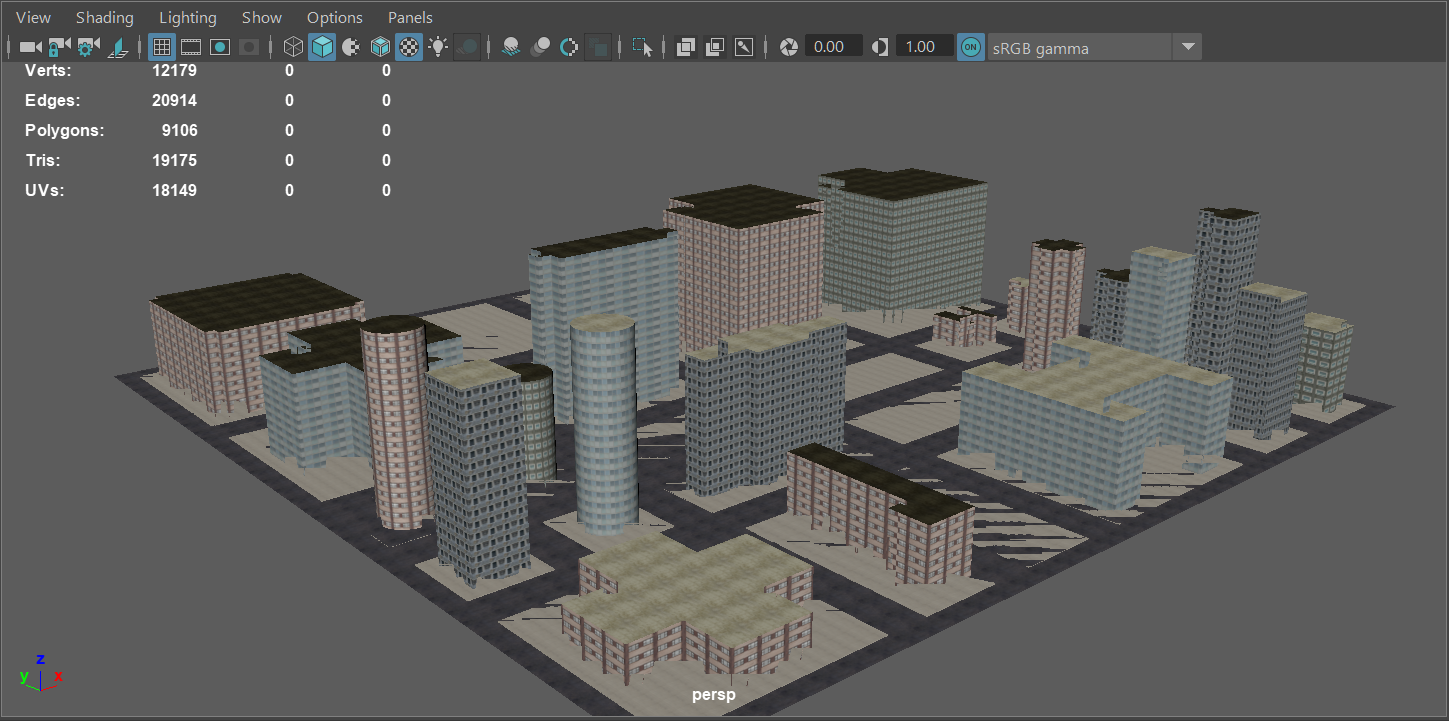This screenshot has height=721, width=1449.
Task: Click the Select Camera icon
Action: (x=30, y=47)
